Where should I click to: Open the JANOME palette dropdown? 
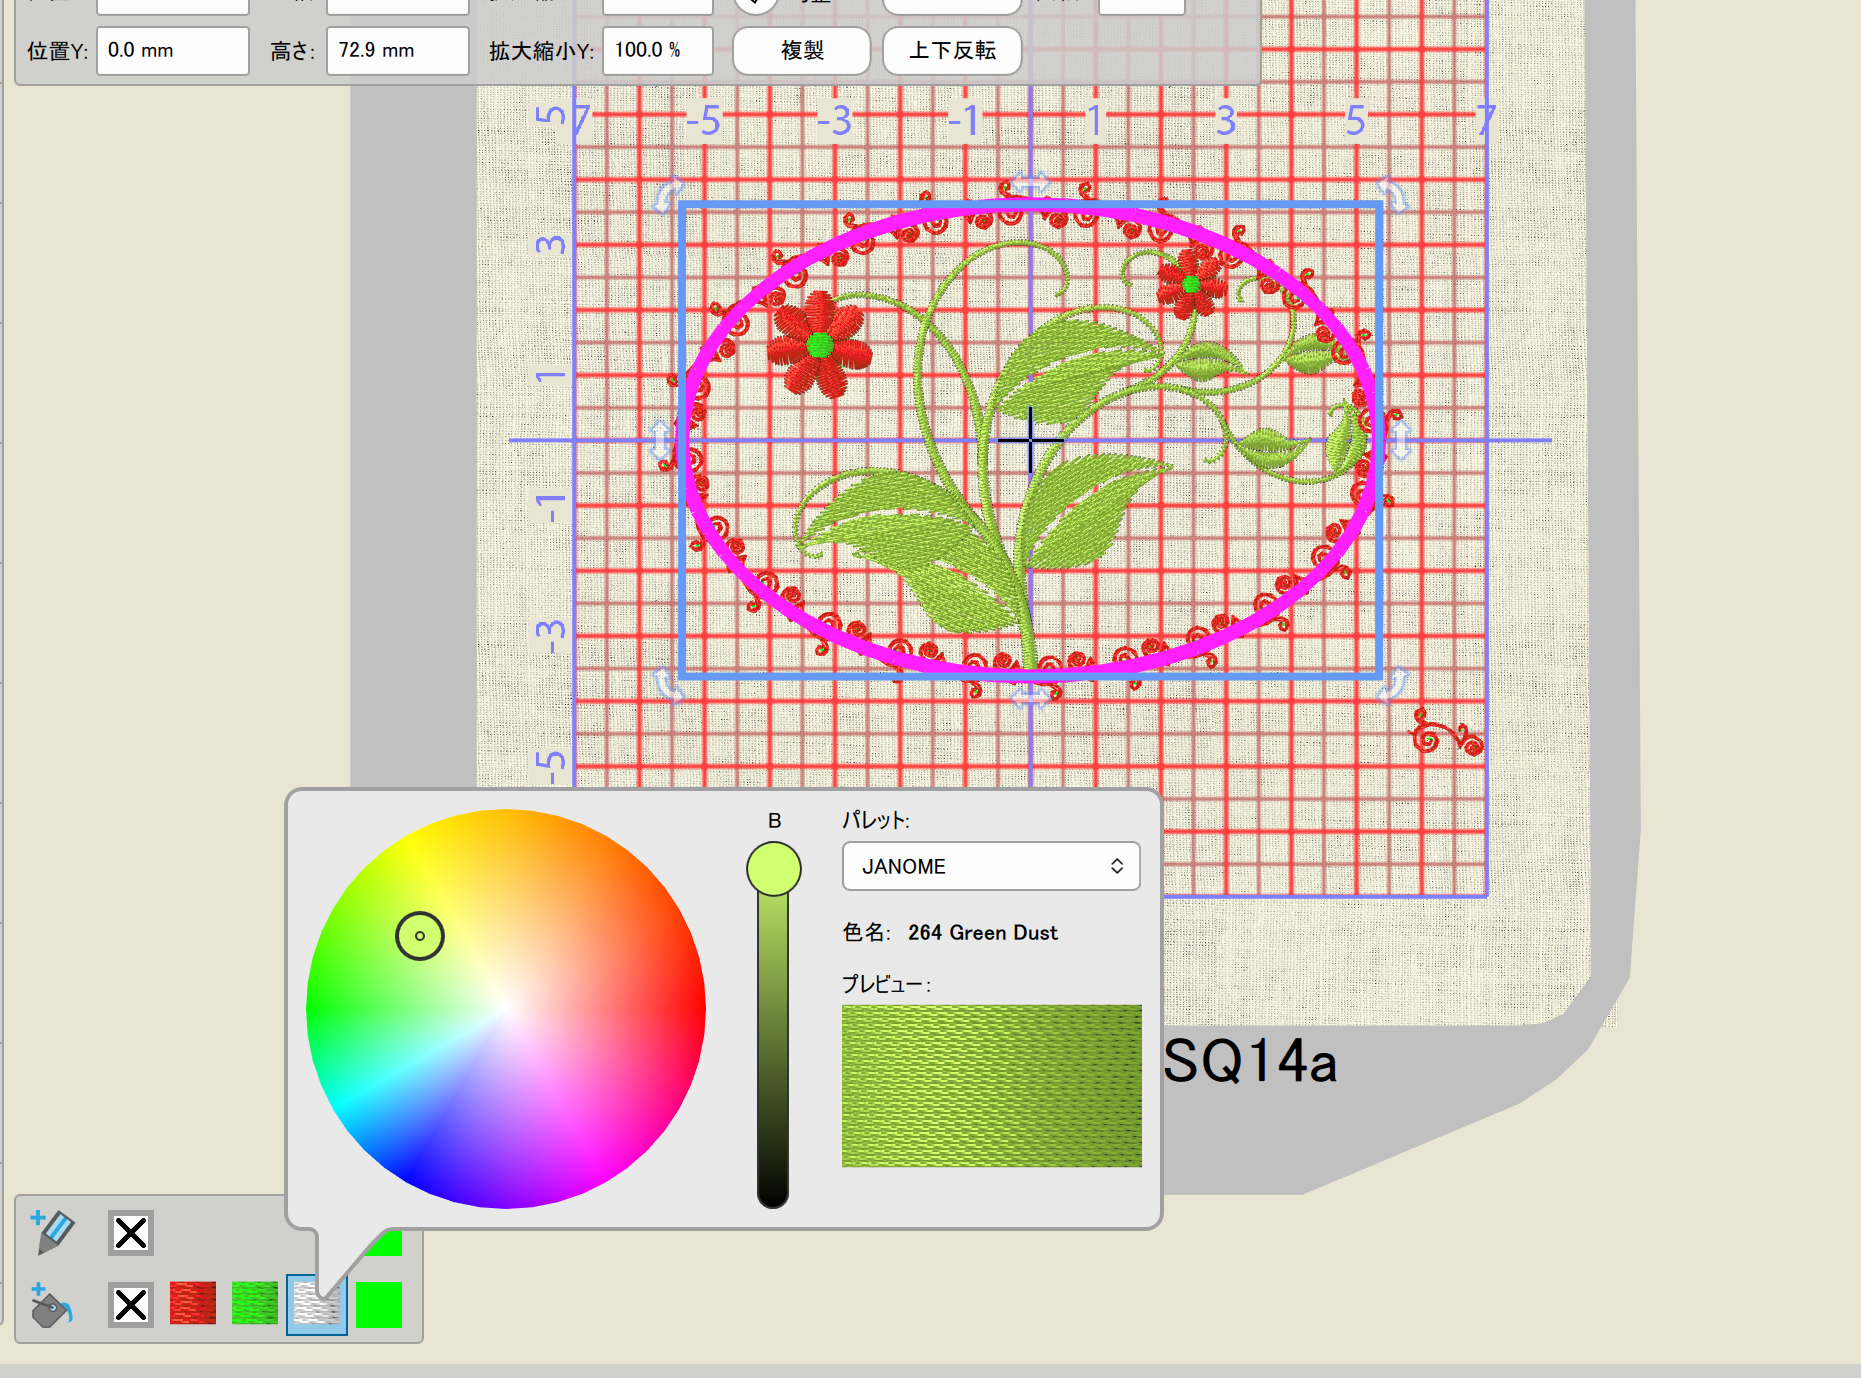coord(990,866)
